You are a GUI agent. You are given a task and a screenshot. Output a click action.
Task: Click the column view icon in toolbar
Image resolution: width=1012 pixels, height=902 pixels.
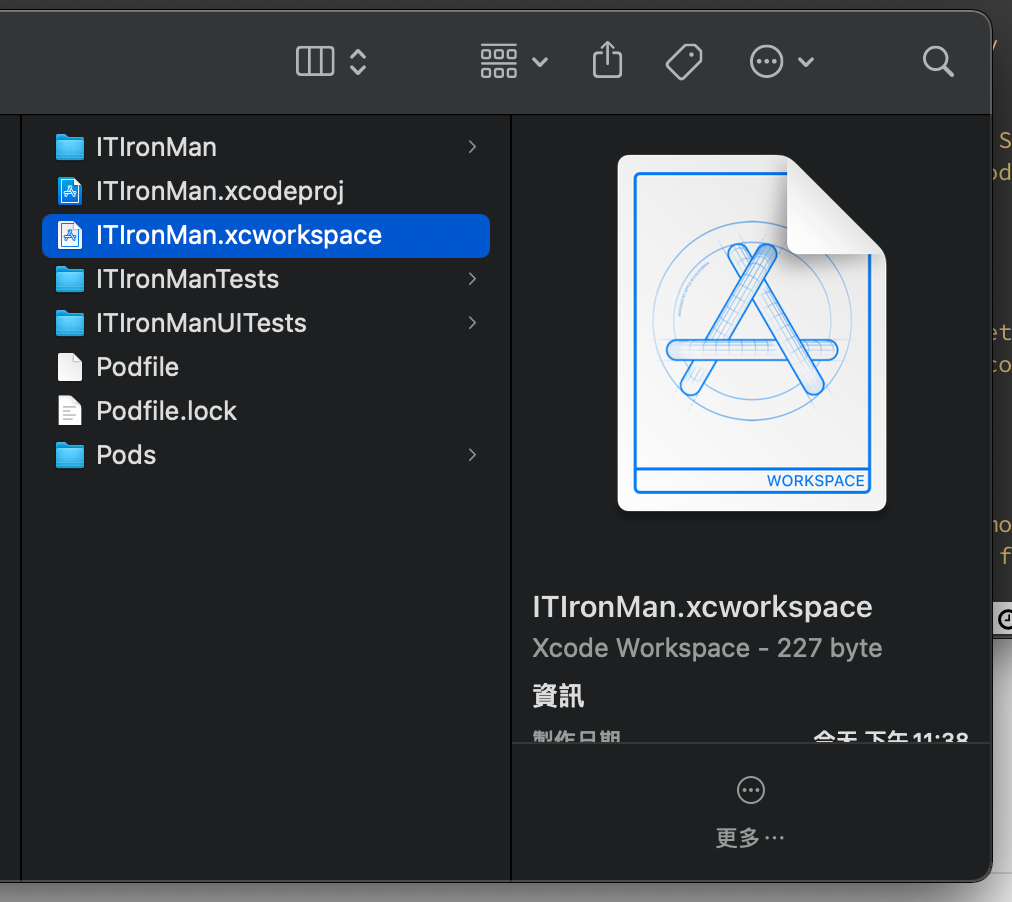[x=315, y=62]
